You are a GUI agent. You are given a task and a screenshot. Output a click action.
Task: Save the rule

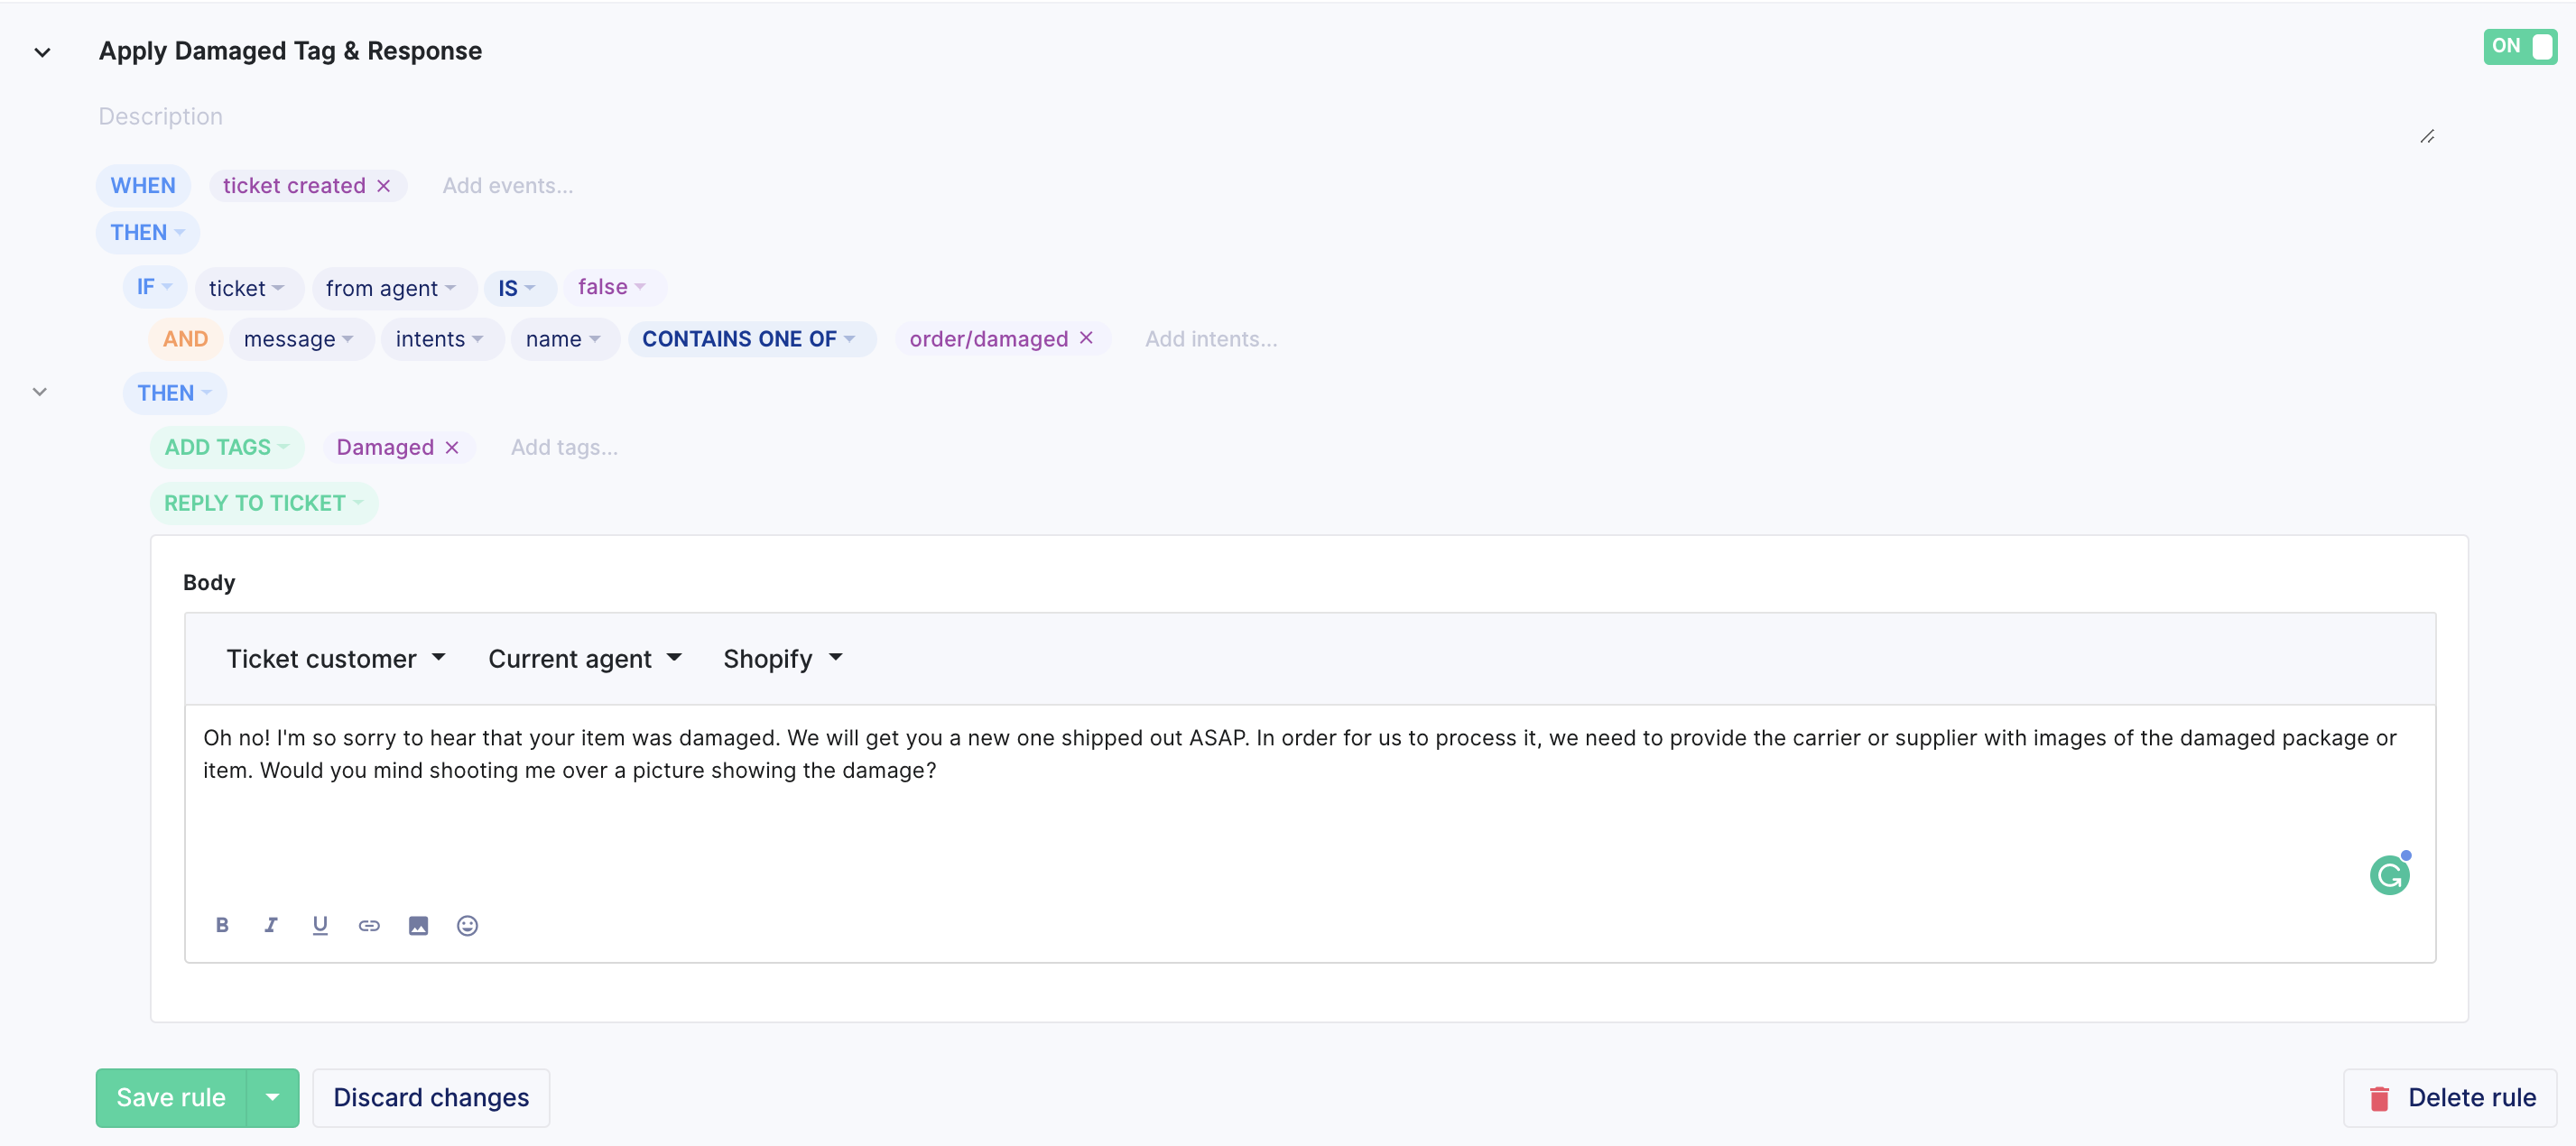[171, 1098]
